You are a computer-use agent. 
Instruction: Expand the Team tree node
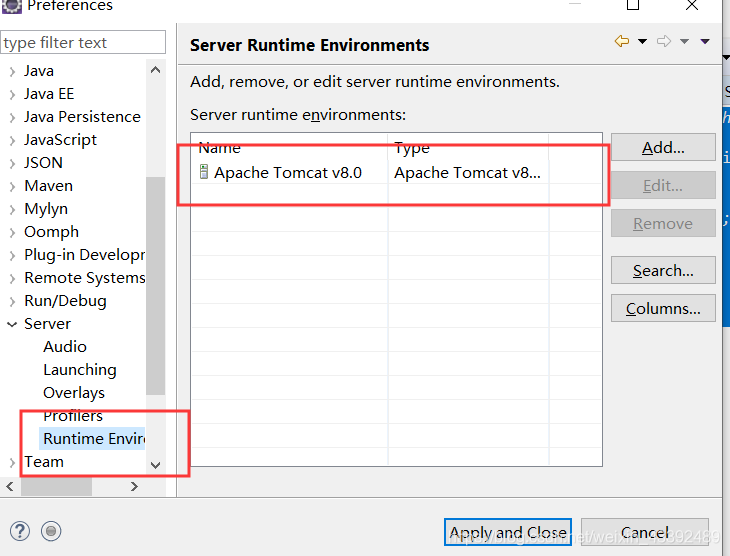pos(12,462)
